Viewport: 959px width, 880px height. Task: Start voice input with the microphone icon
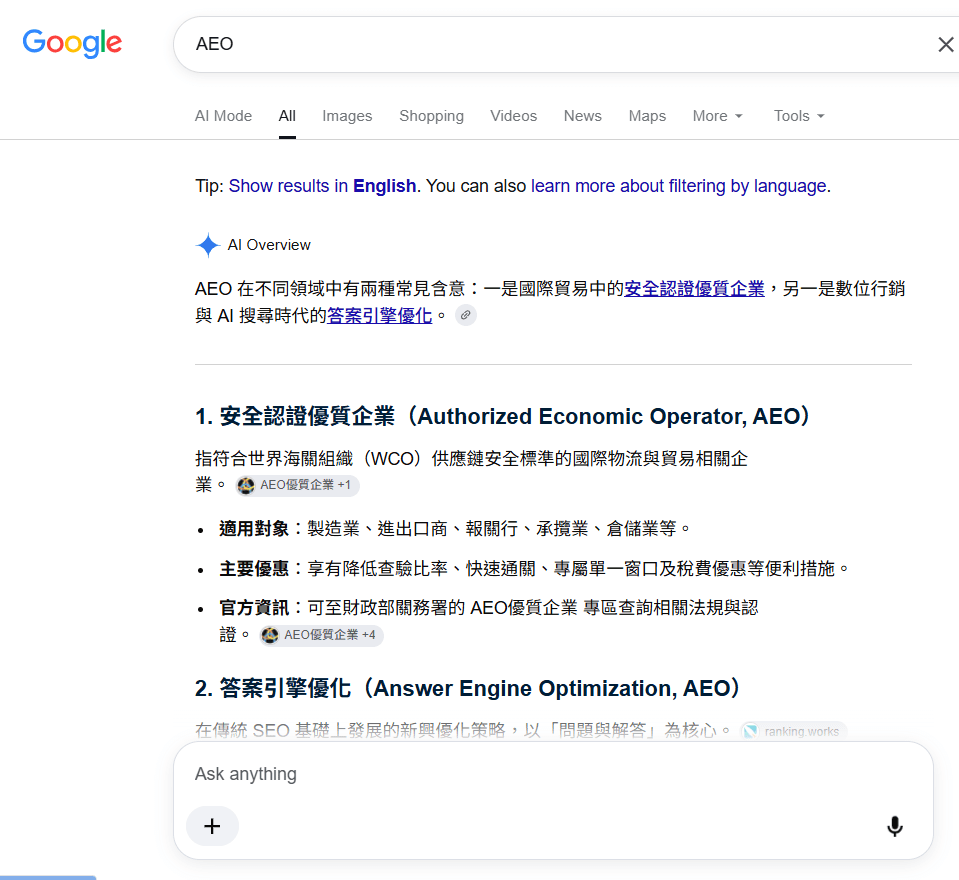[x=895, y=826]
